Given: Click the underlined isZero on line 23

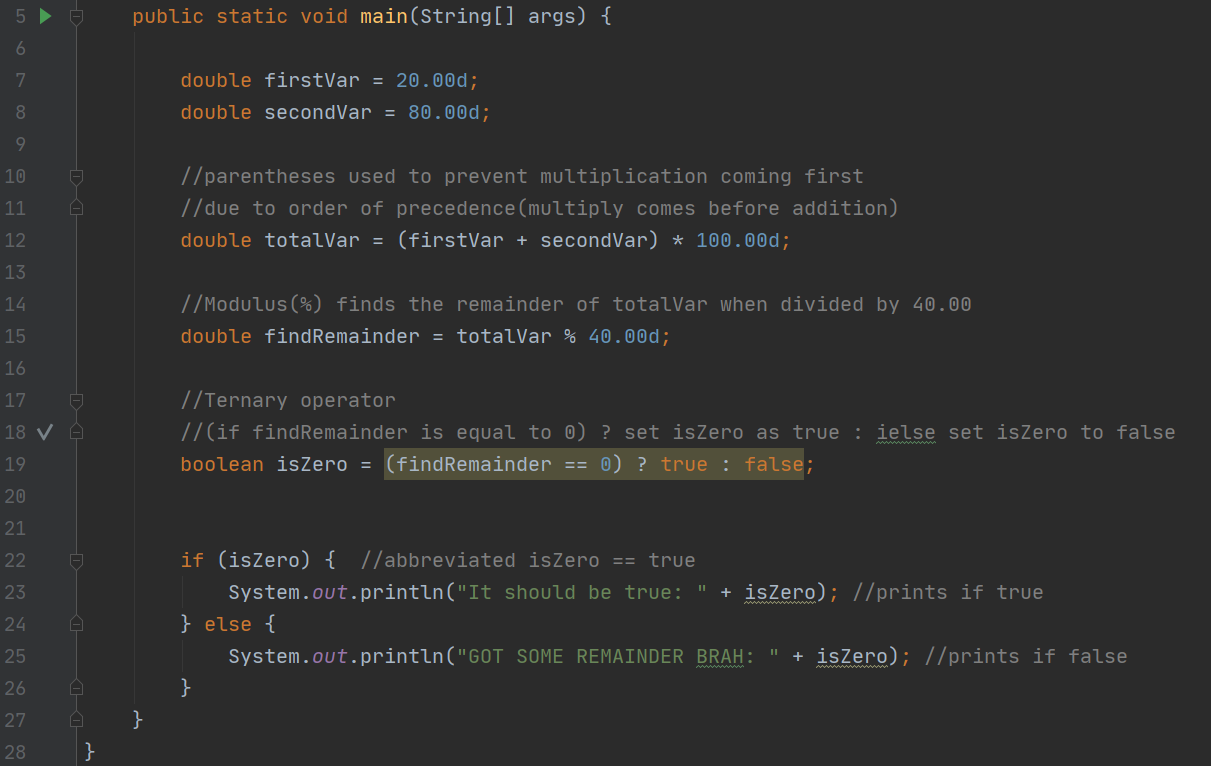Looking at the screenshot, I should [780, 593].
